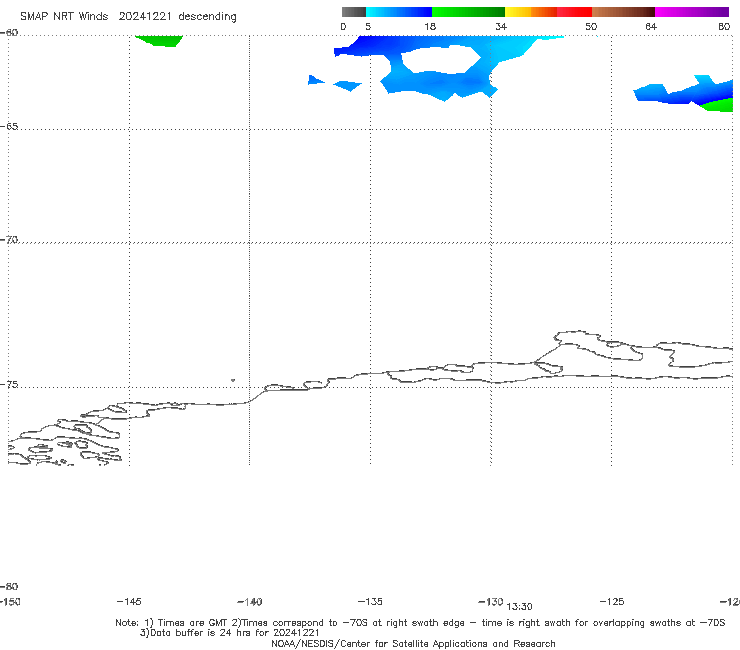This screenshot has height=650, width=740.
Task: Click the longitude label '-125'
Action: click(x=612, y=601)
